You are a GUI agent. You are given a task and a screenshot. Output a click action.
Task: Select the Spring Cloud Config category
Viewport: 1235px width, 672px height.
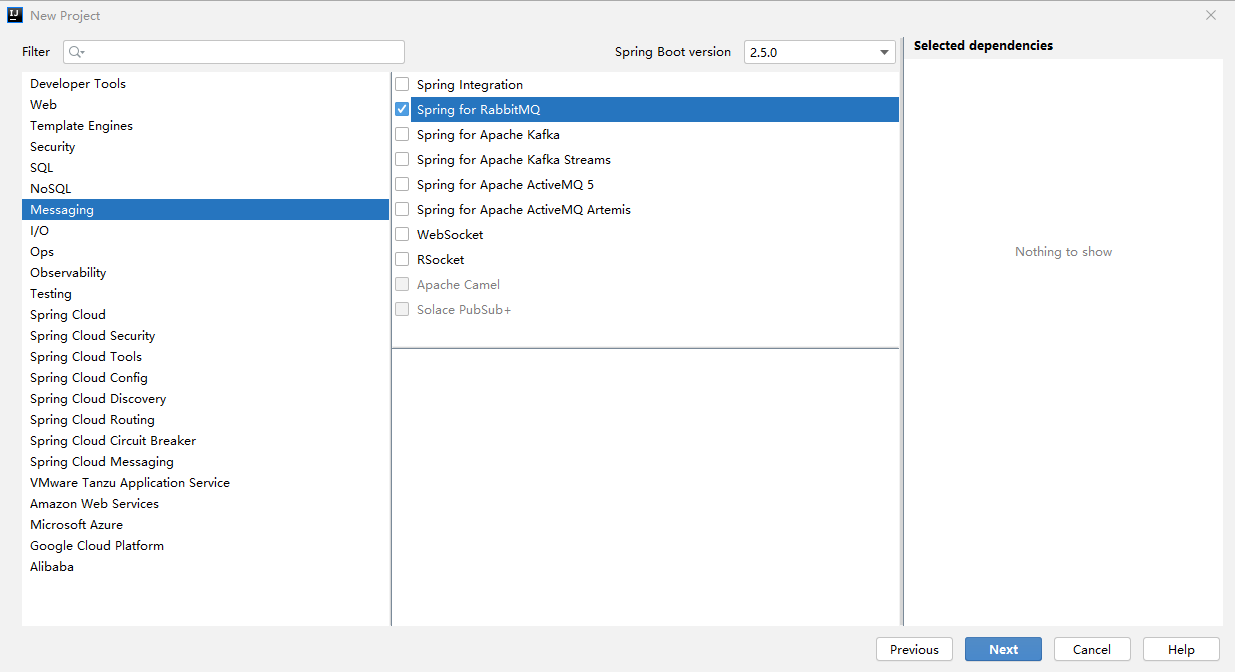(x=205, y=378)
